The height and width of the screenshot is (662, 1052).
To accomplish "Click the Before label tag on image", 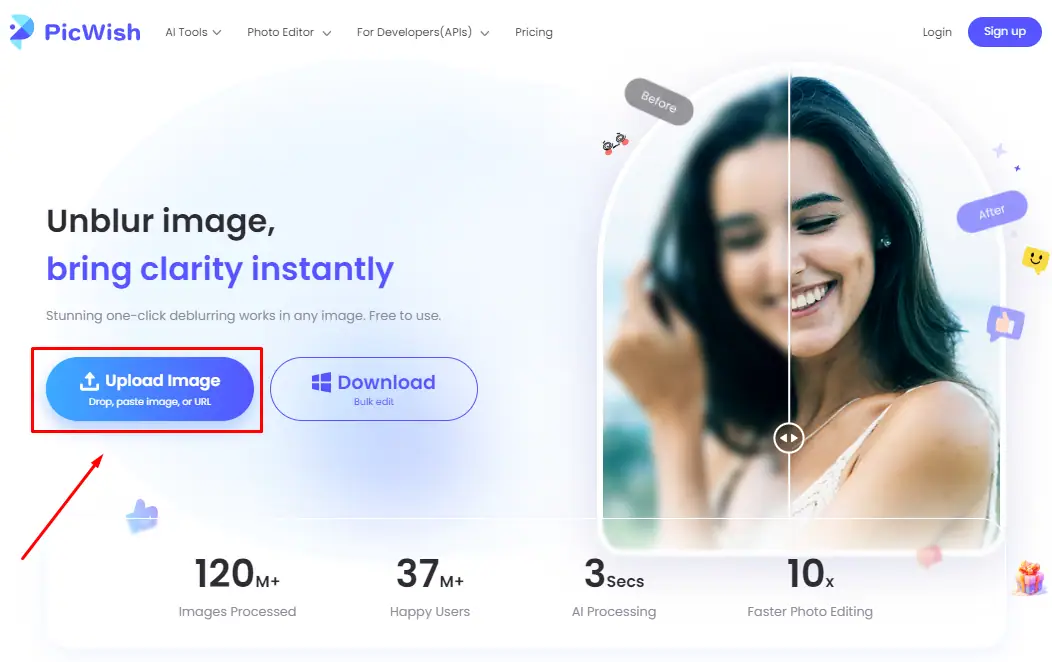I will point(659,102).
